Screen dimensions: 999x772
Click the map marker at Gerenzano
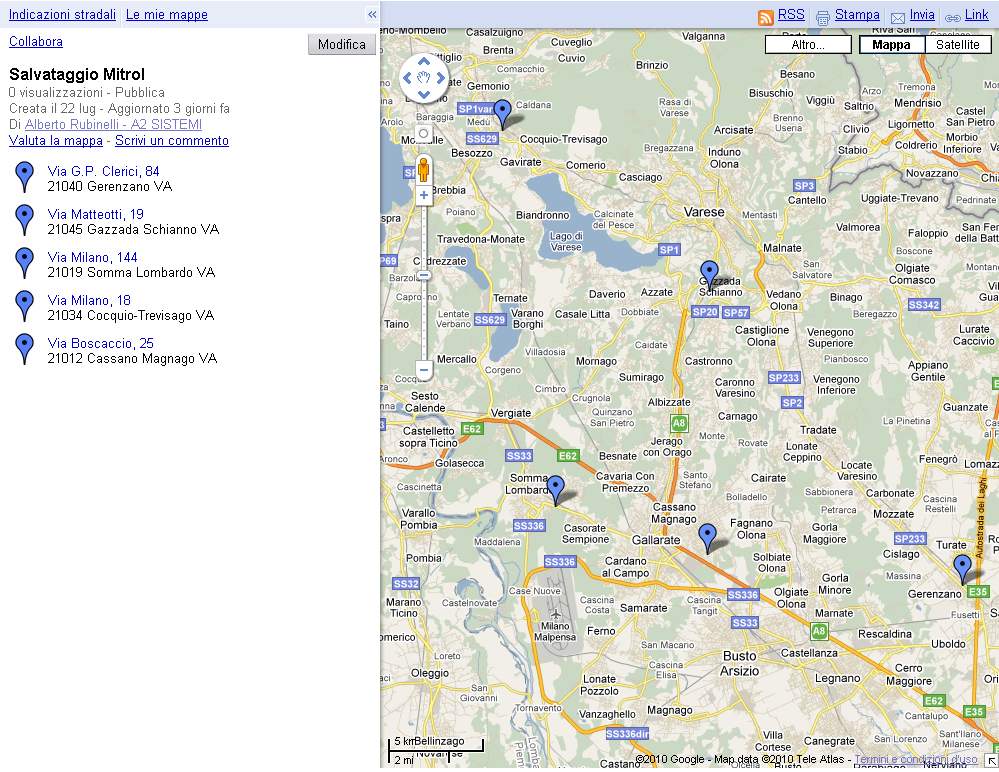tap(962, 569)
